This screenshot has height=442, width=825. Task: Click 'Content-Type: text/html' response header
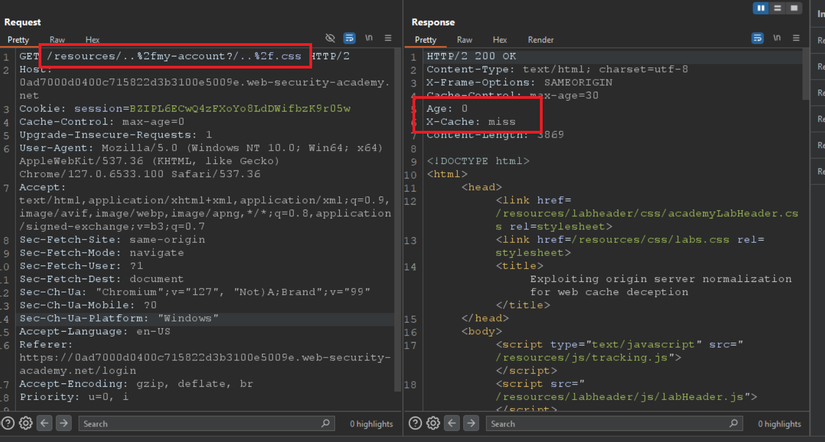coord(557,69)
